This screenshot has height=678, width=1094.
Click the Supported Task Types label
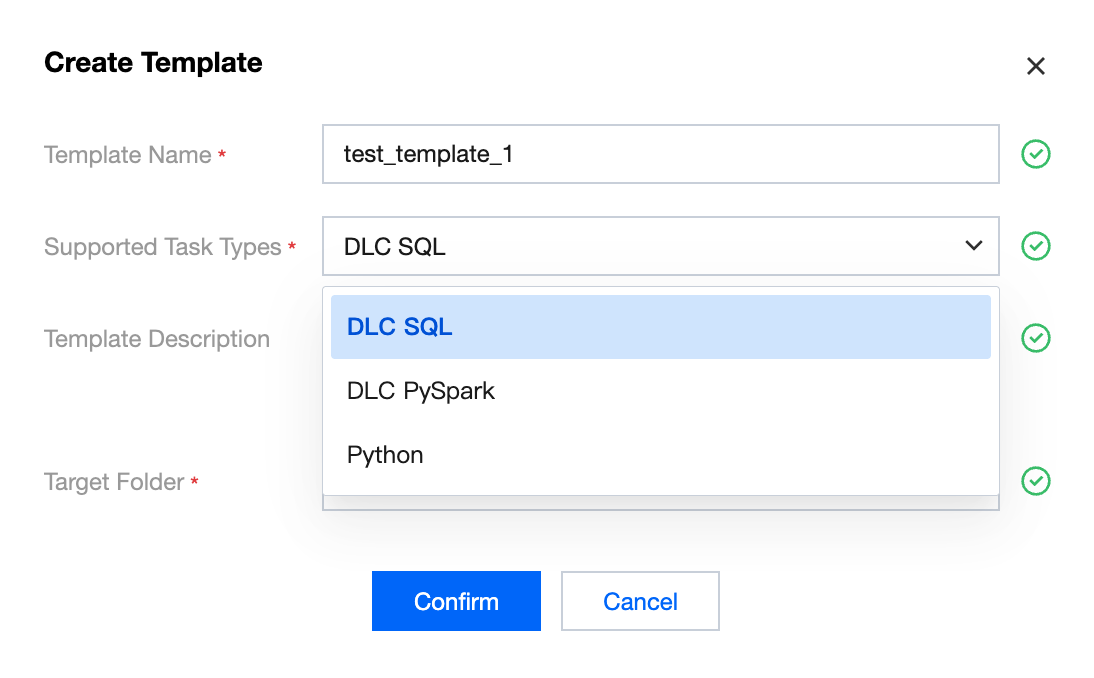(x=162, y=247)
